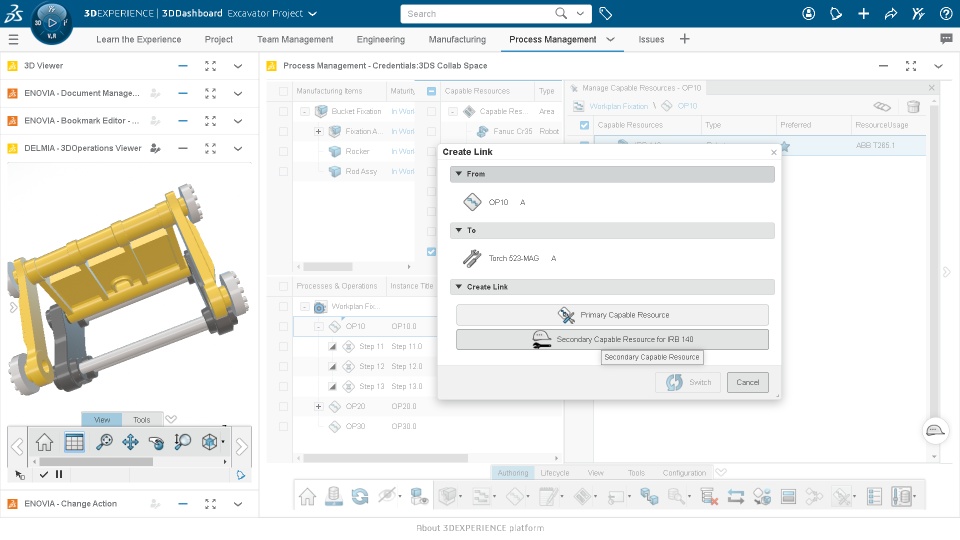Tick the OP30 row checkbox
Image resolution: width=960 pixels, height=540 pixels.
tap(283, 426)
